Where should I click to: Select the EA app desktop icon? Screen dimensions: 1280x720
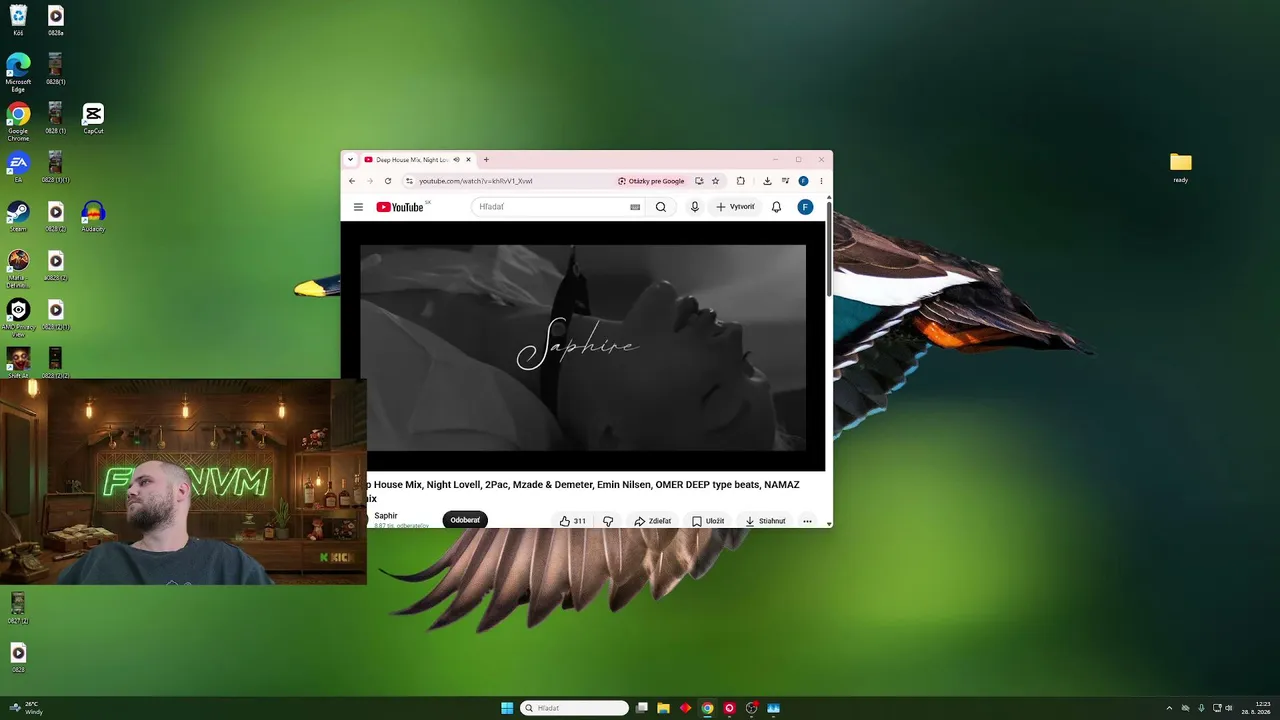tap(18, 167)
